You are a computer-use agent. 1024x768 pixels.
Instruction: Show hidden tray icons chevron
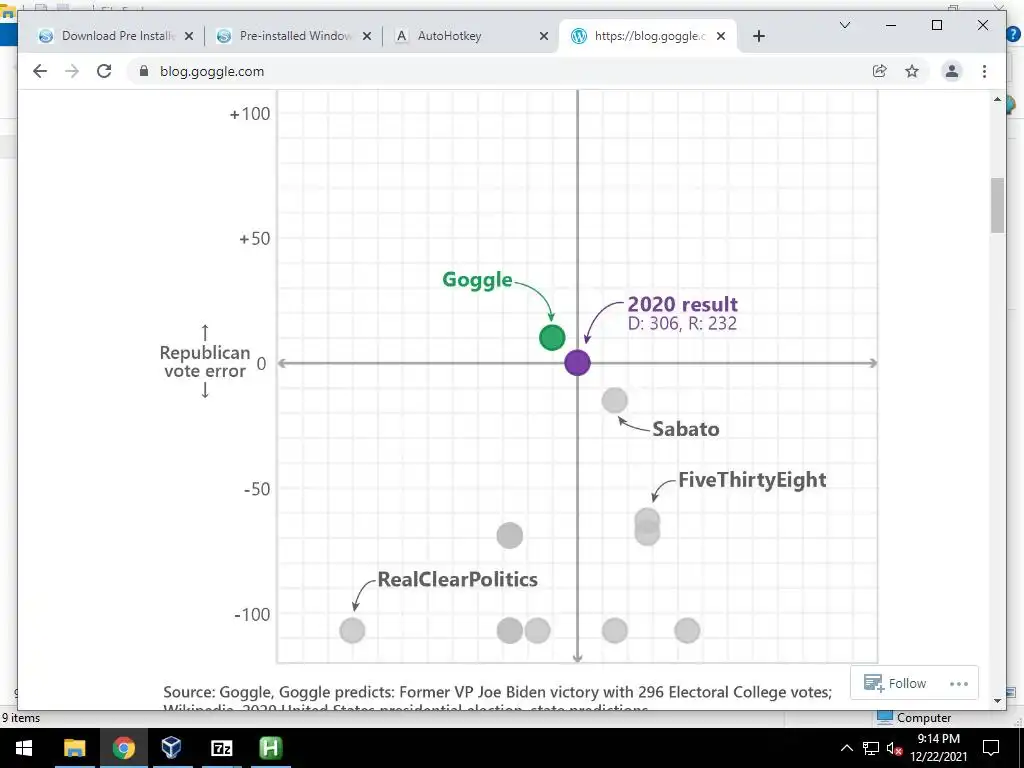[846, 748]
